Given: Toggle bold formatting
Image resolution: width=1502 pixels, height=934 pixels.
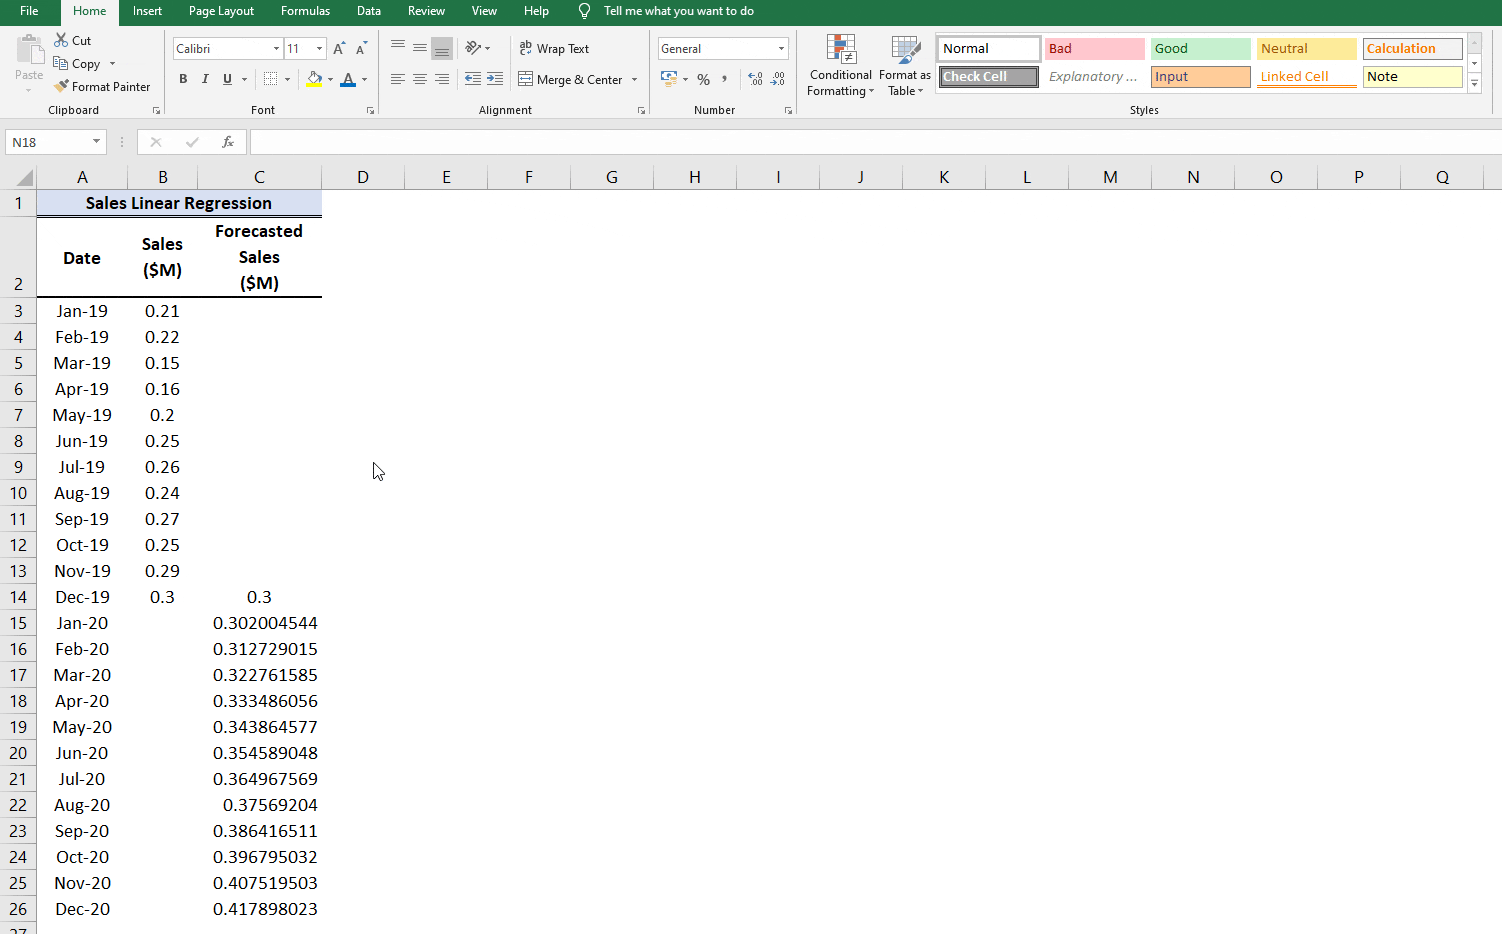Looking at the screenshot, I should pyautogui.click(x=183, y=78).
